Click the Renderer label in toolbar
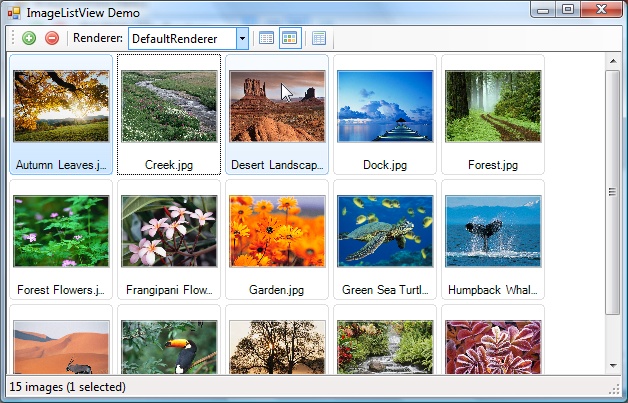 point(98,38)
